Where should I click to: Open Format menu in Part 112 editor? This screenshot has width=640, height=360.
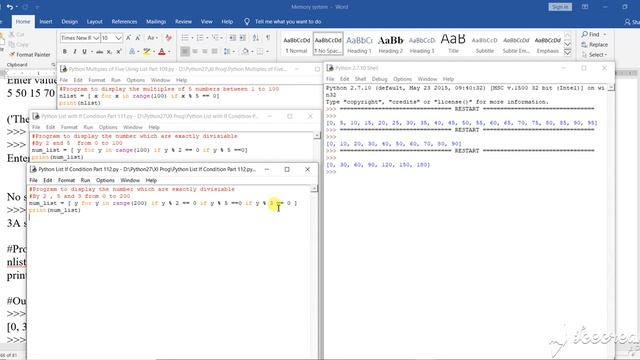pos(66,180)
